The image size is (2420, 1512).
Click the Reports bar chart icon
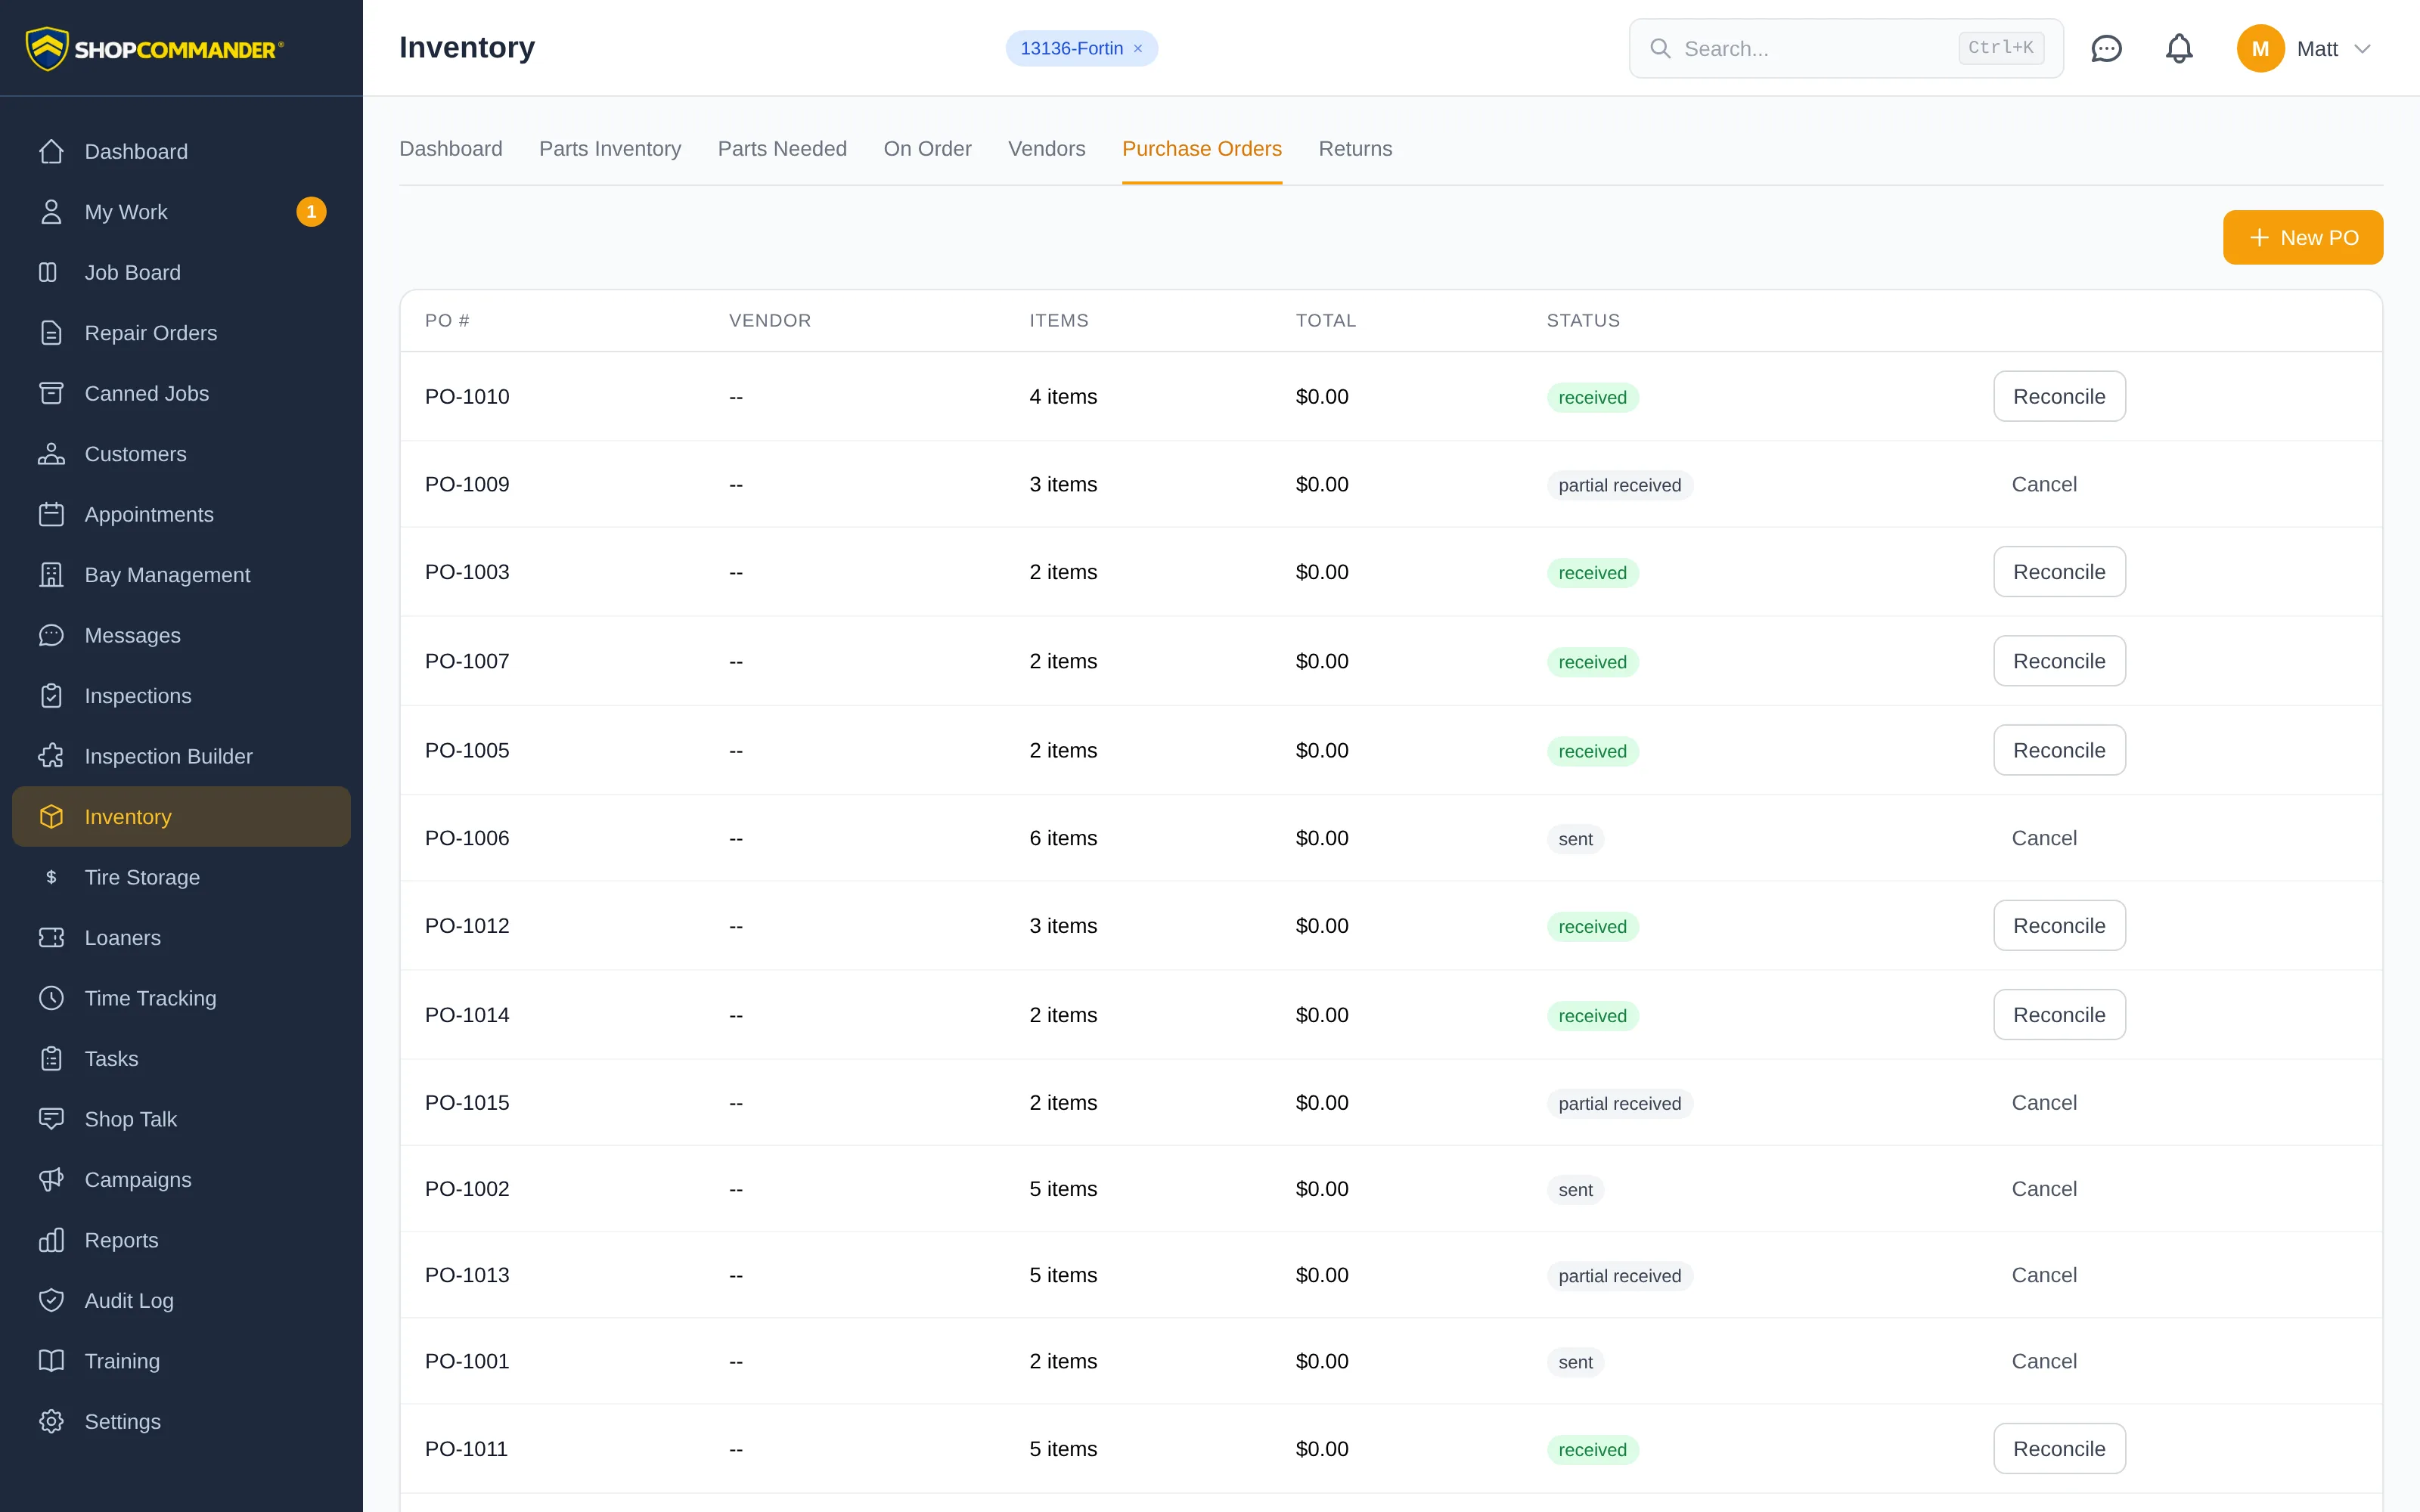51,1240
